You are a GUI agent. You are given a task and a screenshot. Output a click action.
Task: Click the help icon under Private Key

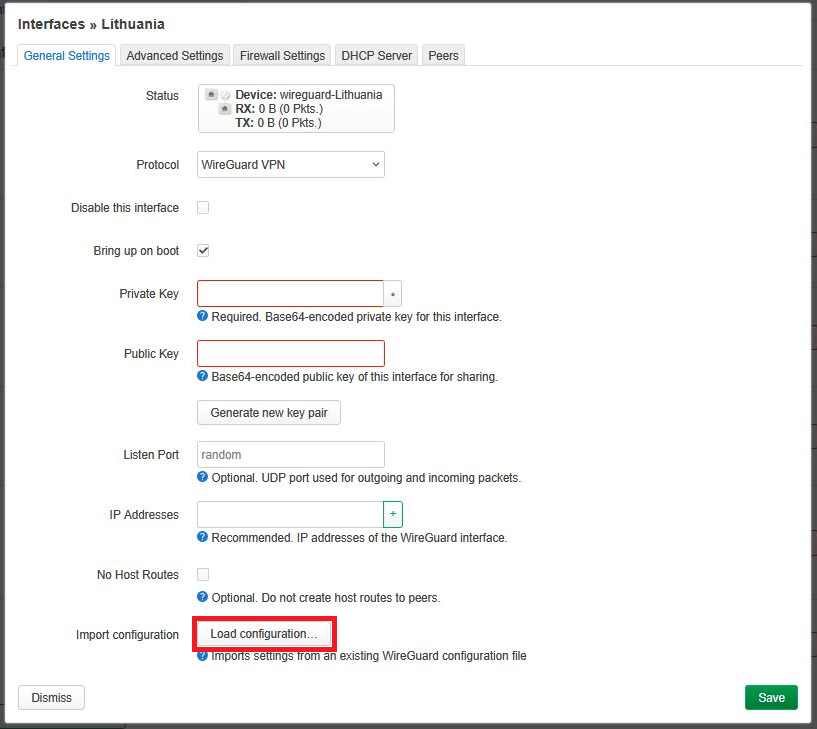(203, 317)
